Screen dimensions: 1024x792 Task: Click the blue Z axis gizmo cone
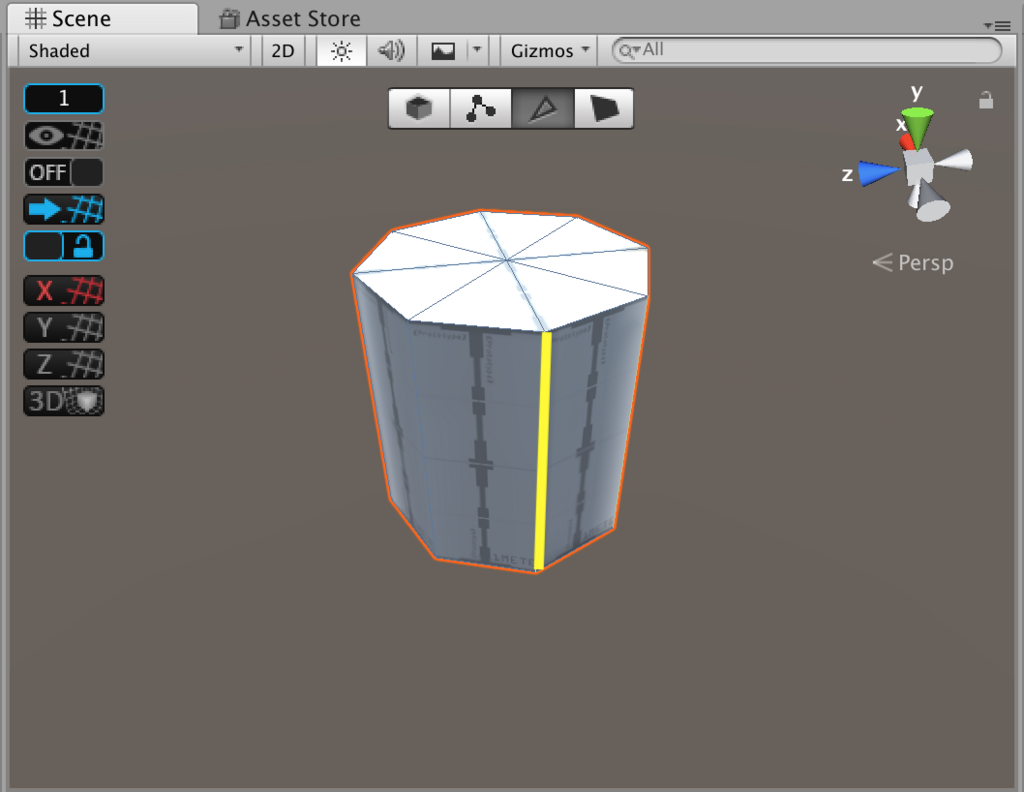878,173
